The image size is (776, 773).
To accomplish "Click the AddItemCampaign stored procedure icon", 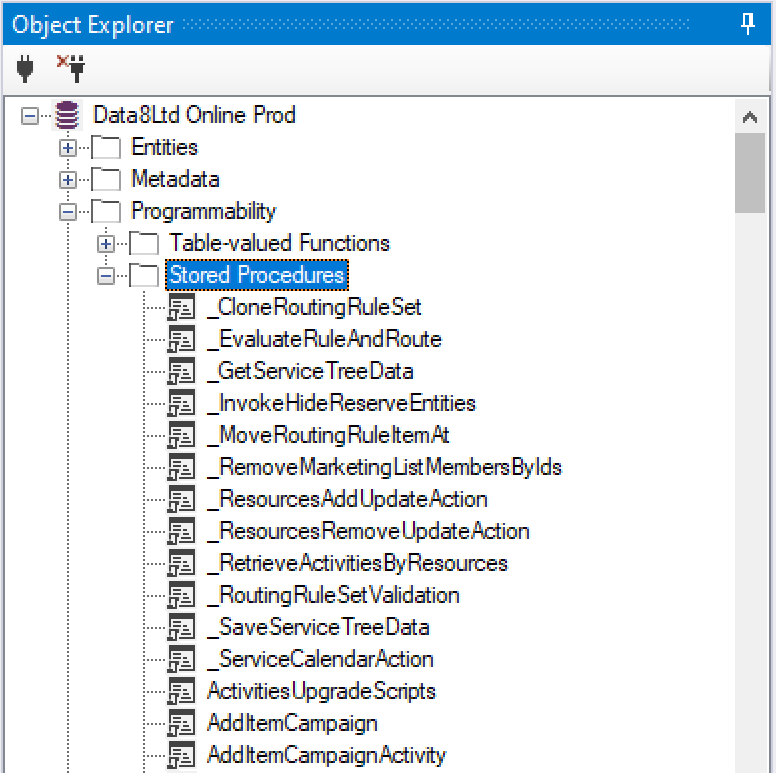I will 181,724.
